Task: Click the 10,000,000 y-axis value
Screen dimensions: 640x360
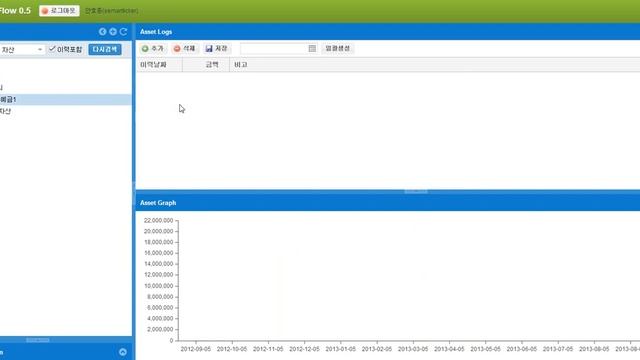Action: [158, 286]
